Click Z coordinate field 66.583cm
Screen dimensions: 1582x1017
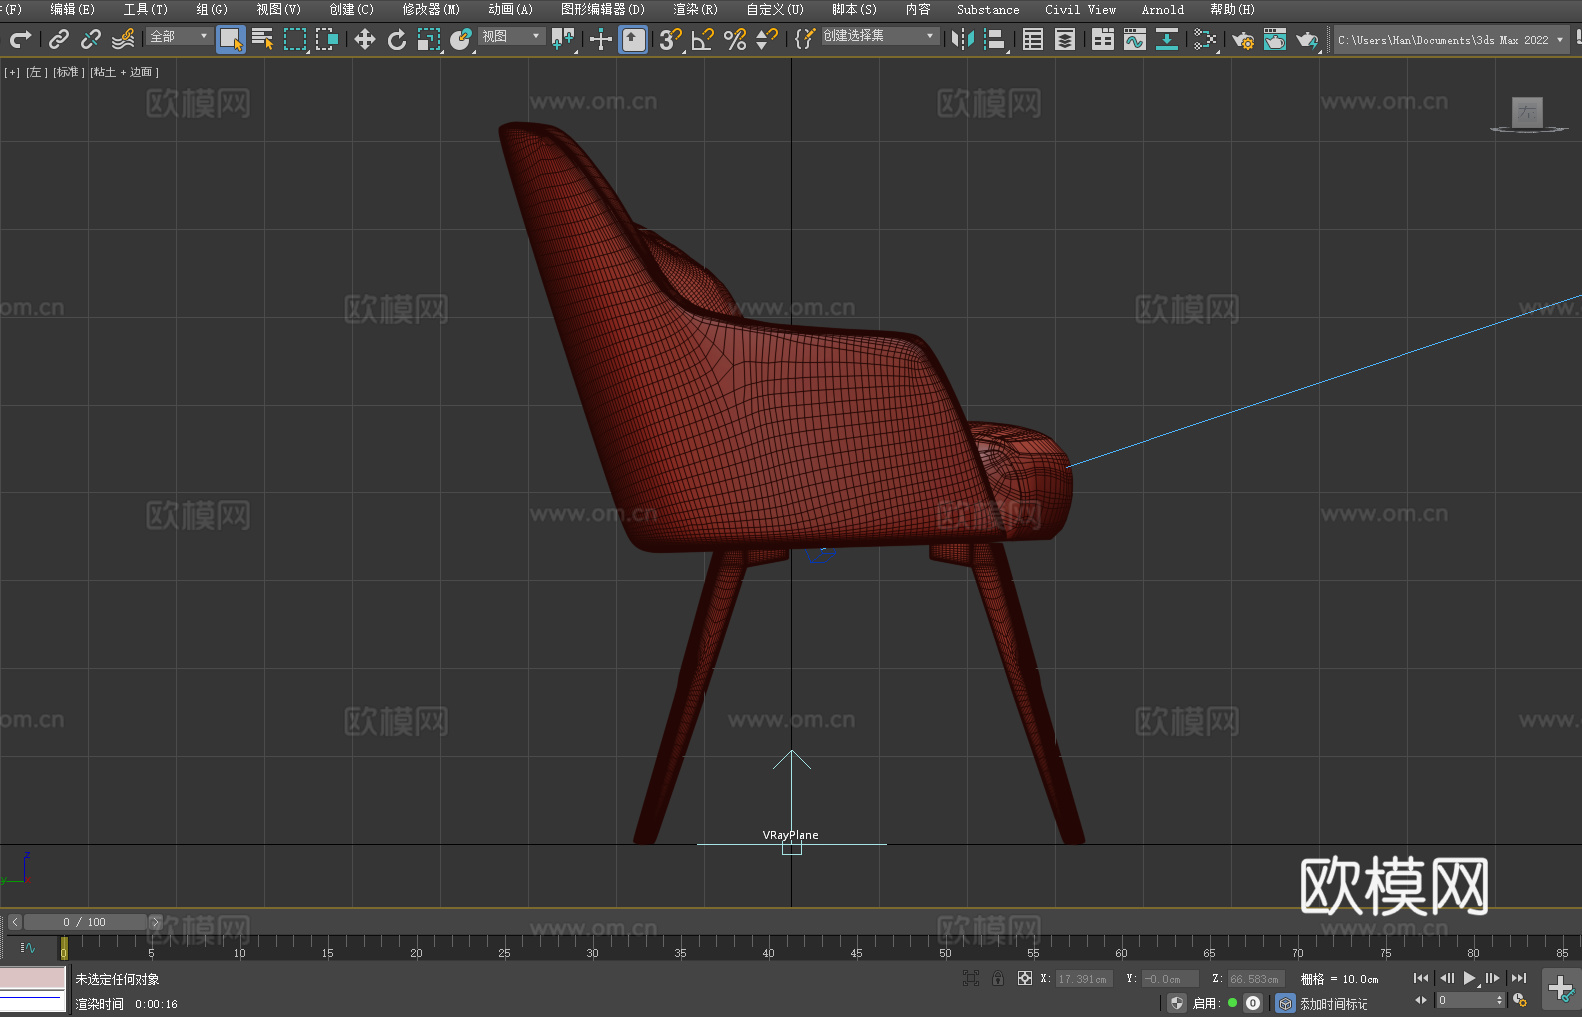[x=1255, y=979]
